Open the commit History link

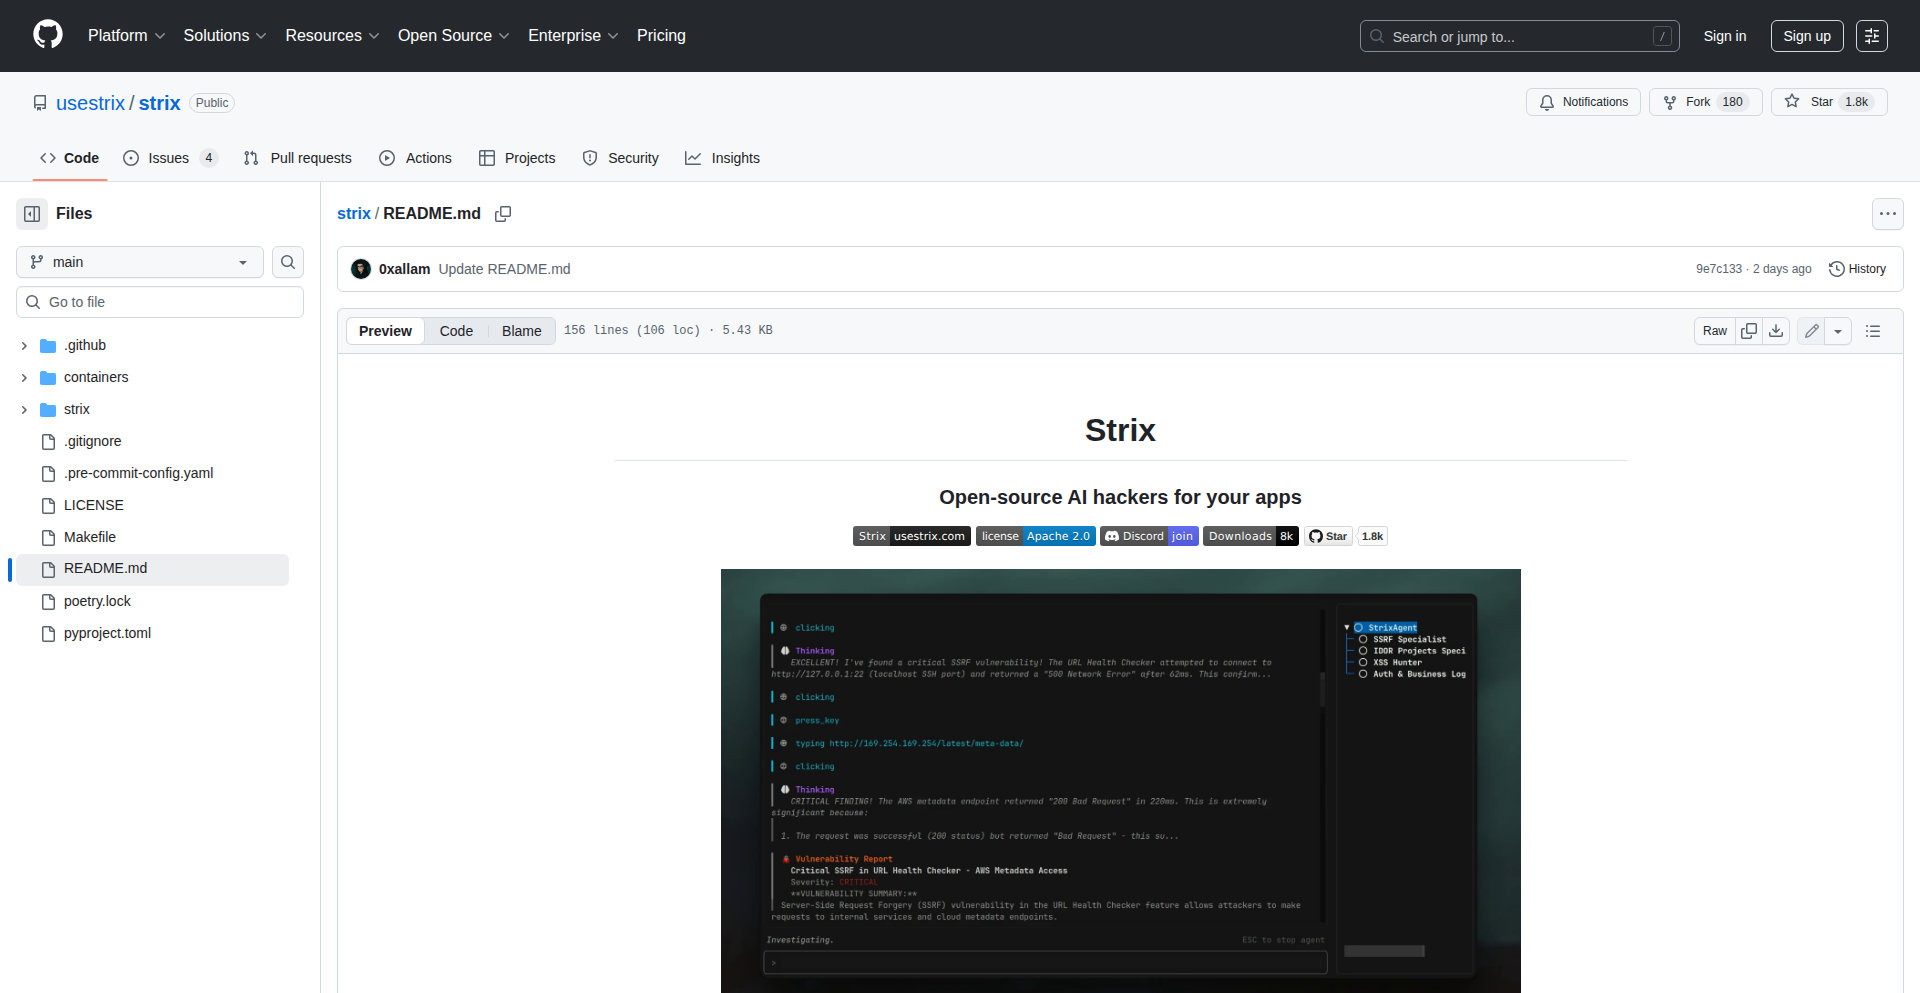pos(1857,269)
